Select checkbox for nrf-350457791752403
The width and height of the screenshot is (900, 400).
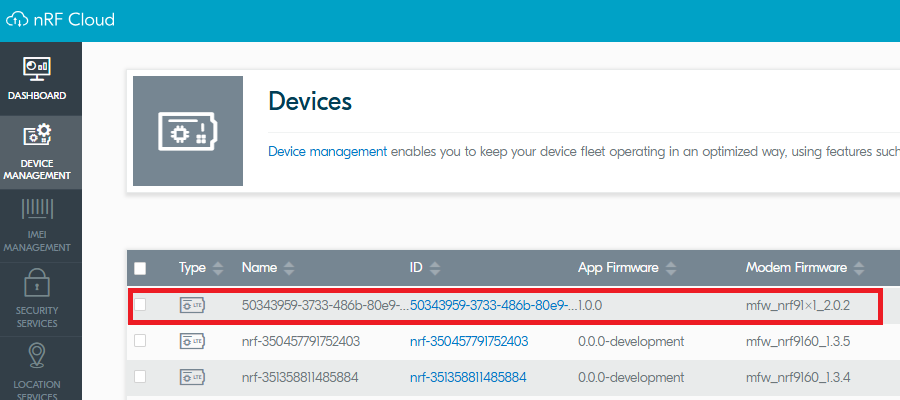140,341
